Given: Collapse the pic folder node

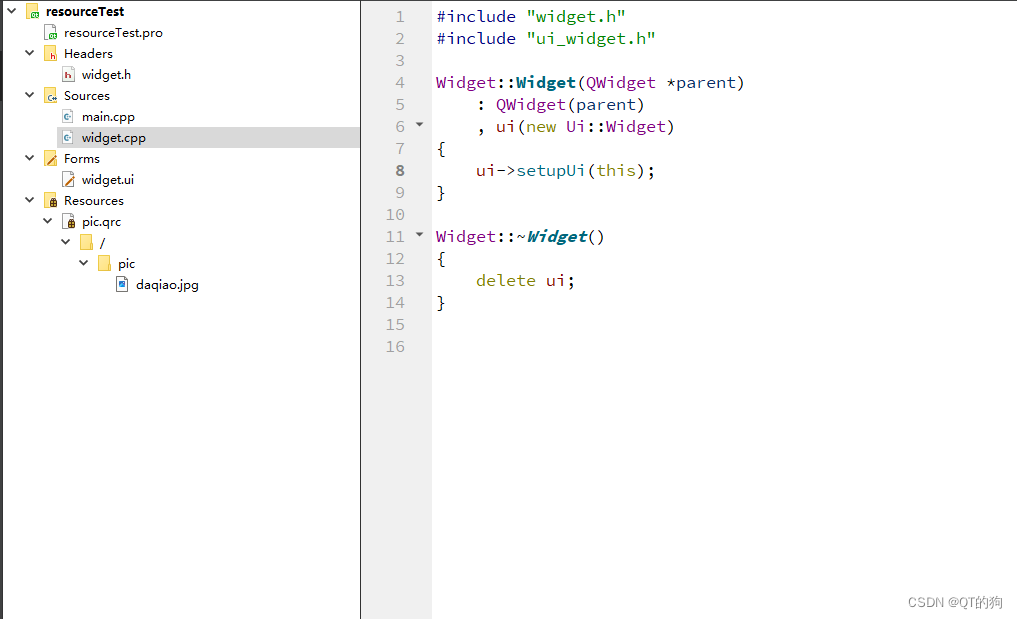Looking at the screenshot, I should coord(84,263).
